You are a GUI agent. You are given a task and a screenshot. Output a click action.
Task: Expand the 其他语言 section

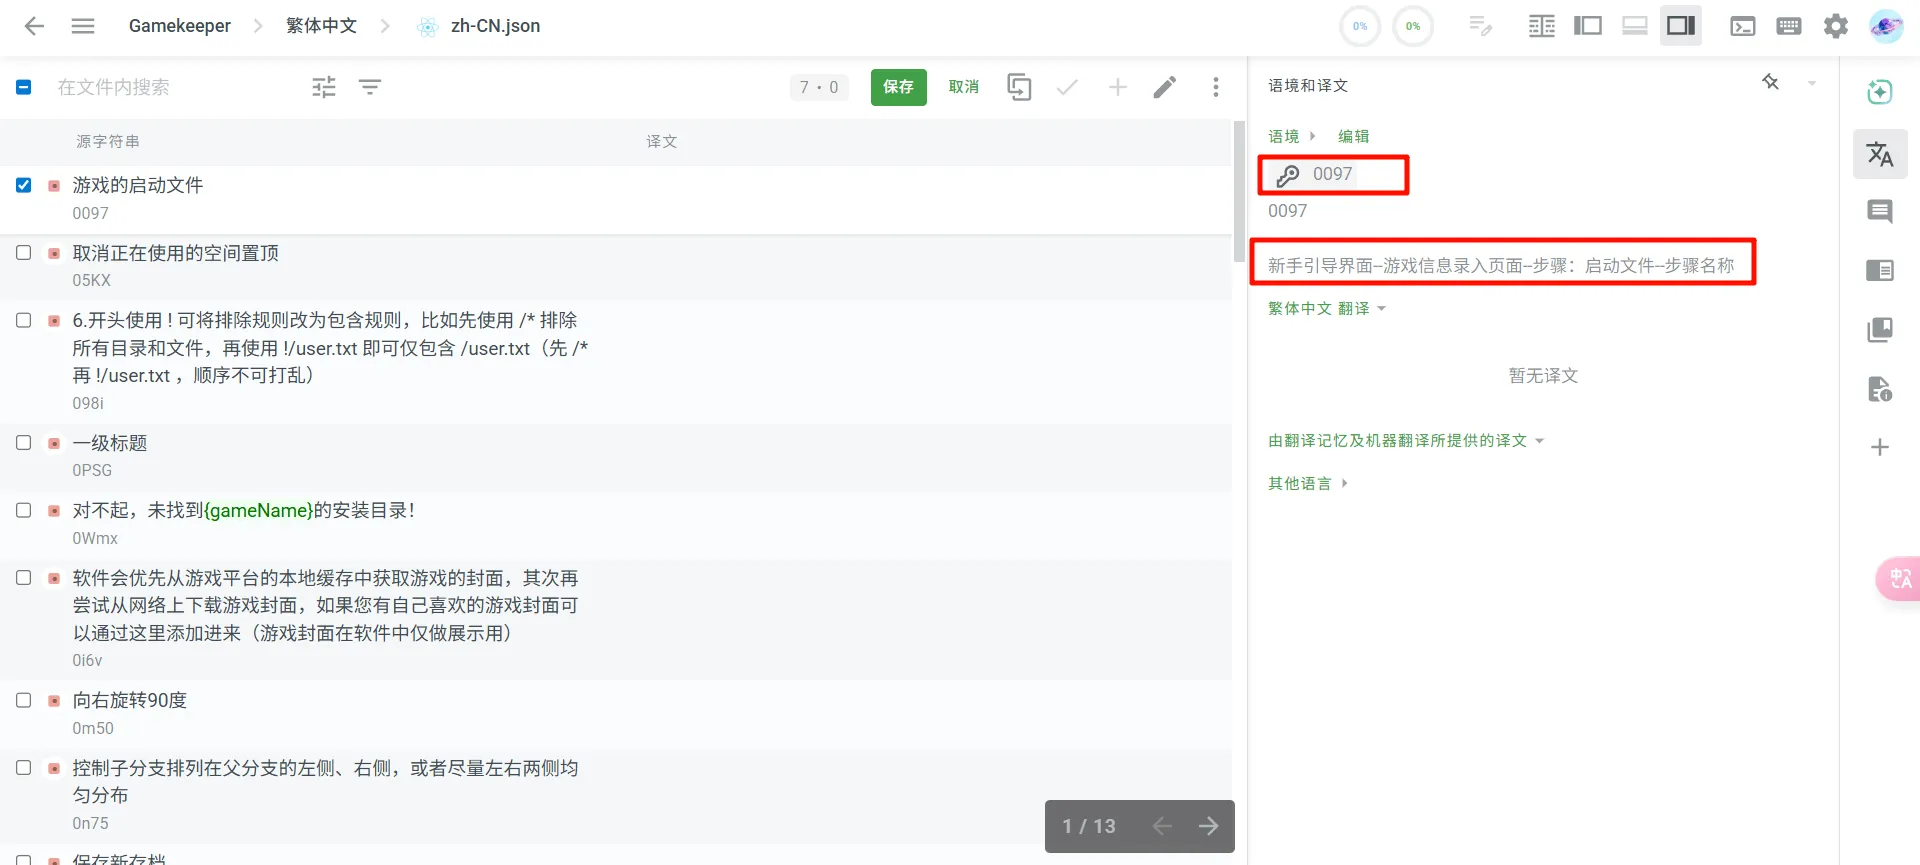1307,483
